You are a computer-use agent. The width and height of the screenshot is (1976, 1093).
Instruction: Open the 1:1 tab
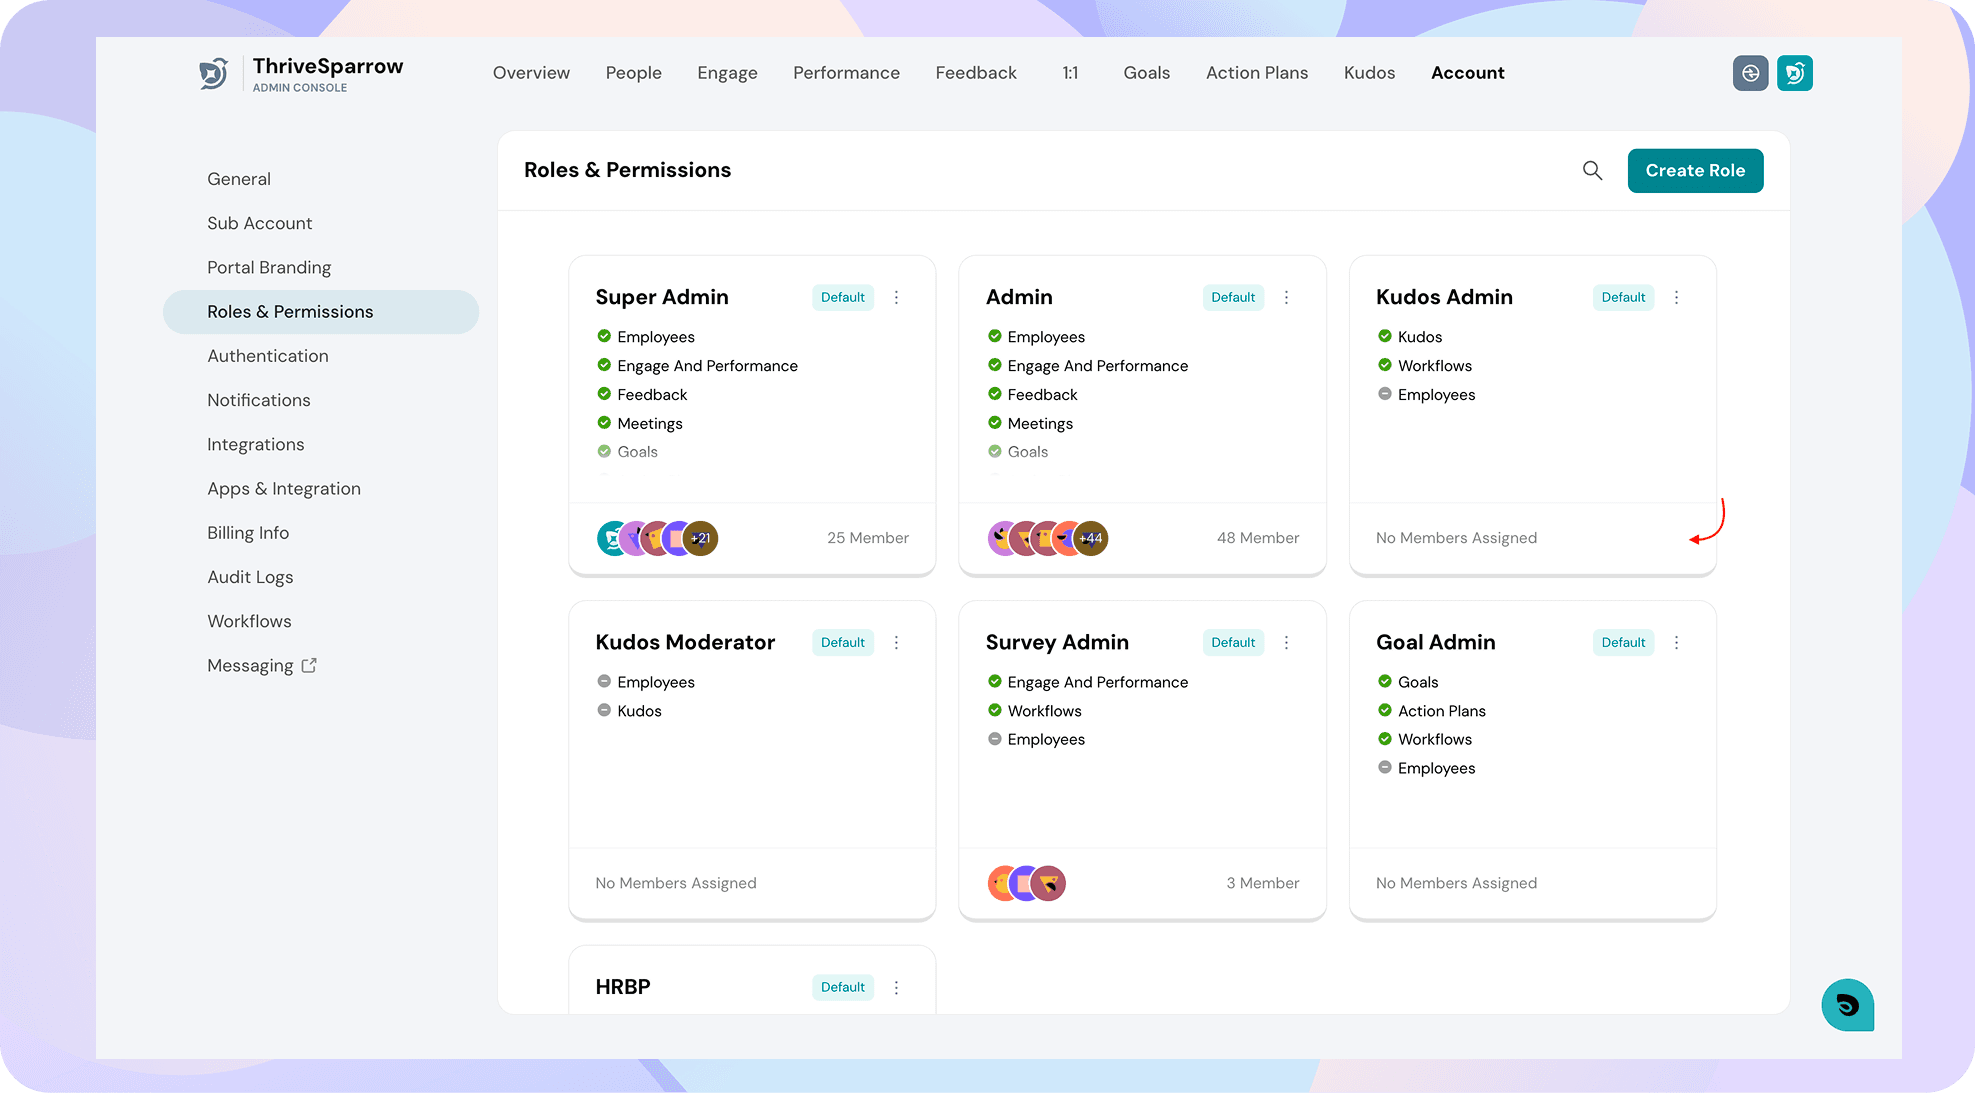[x=1070, y=73]
